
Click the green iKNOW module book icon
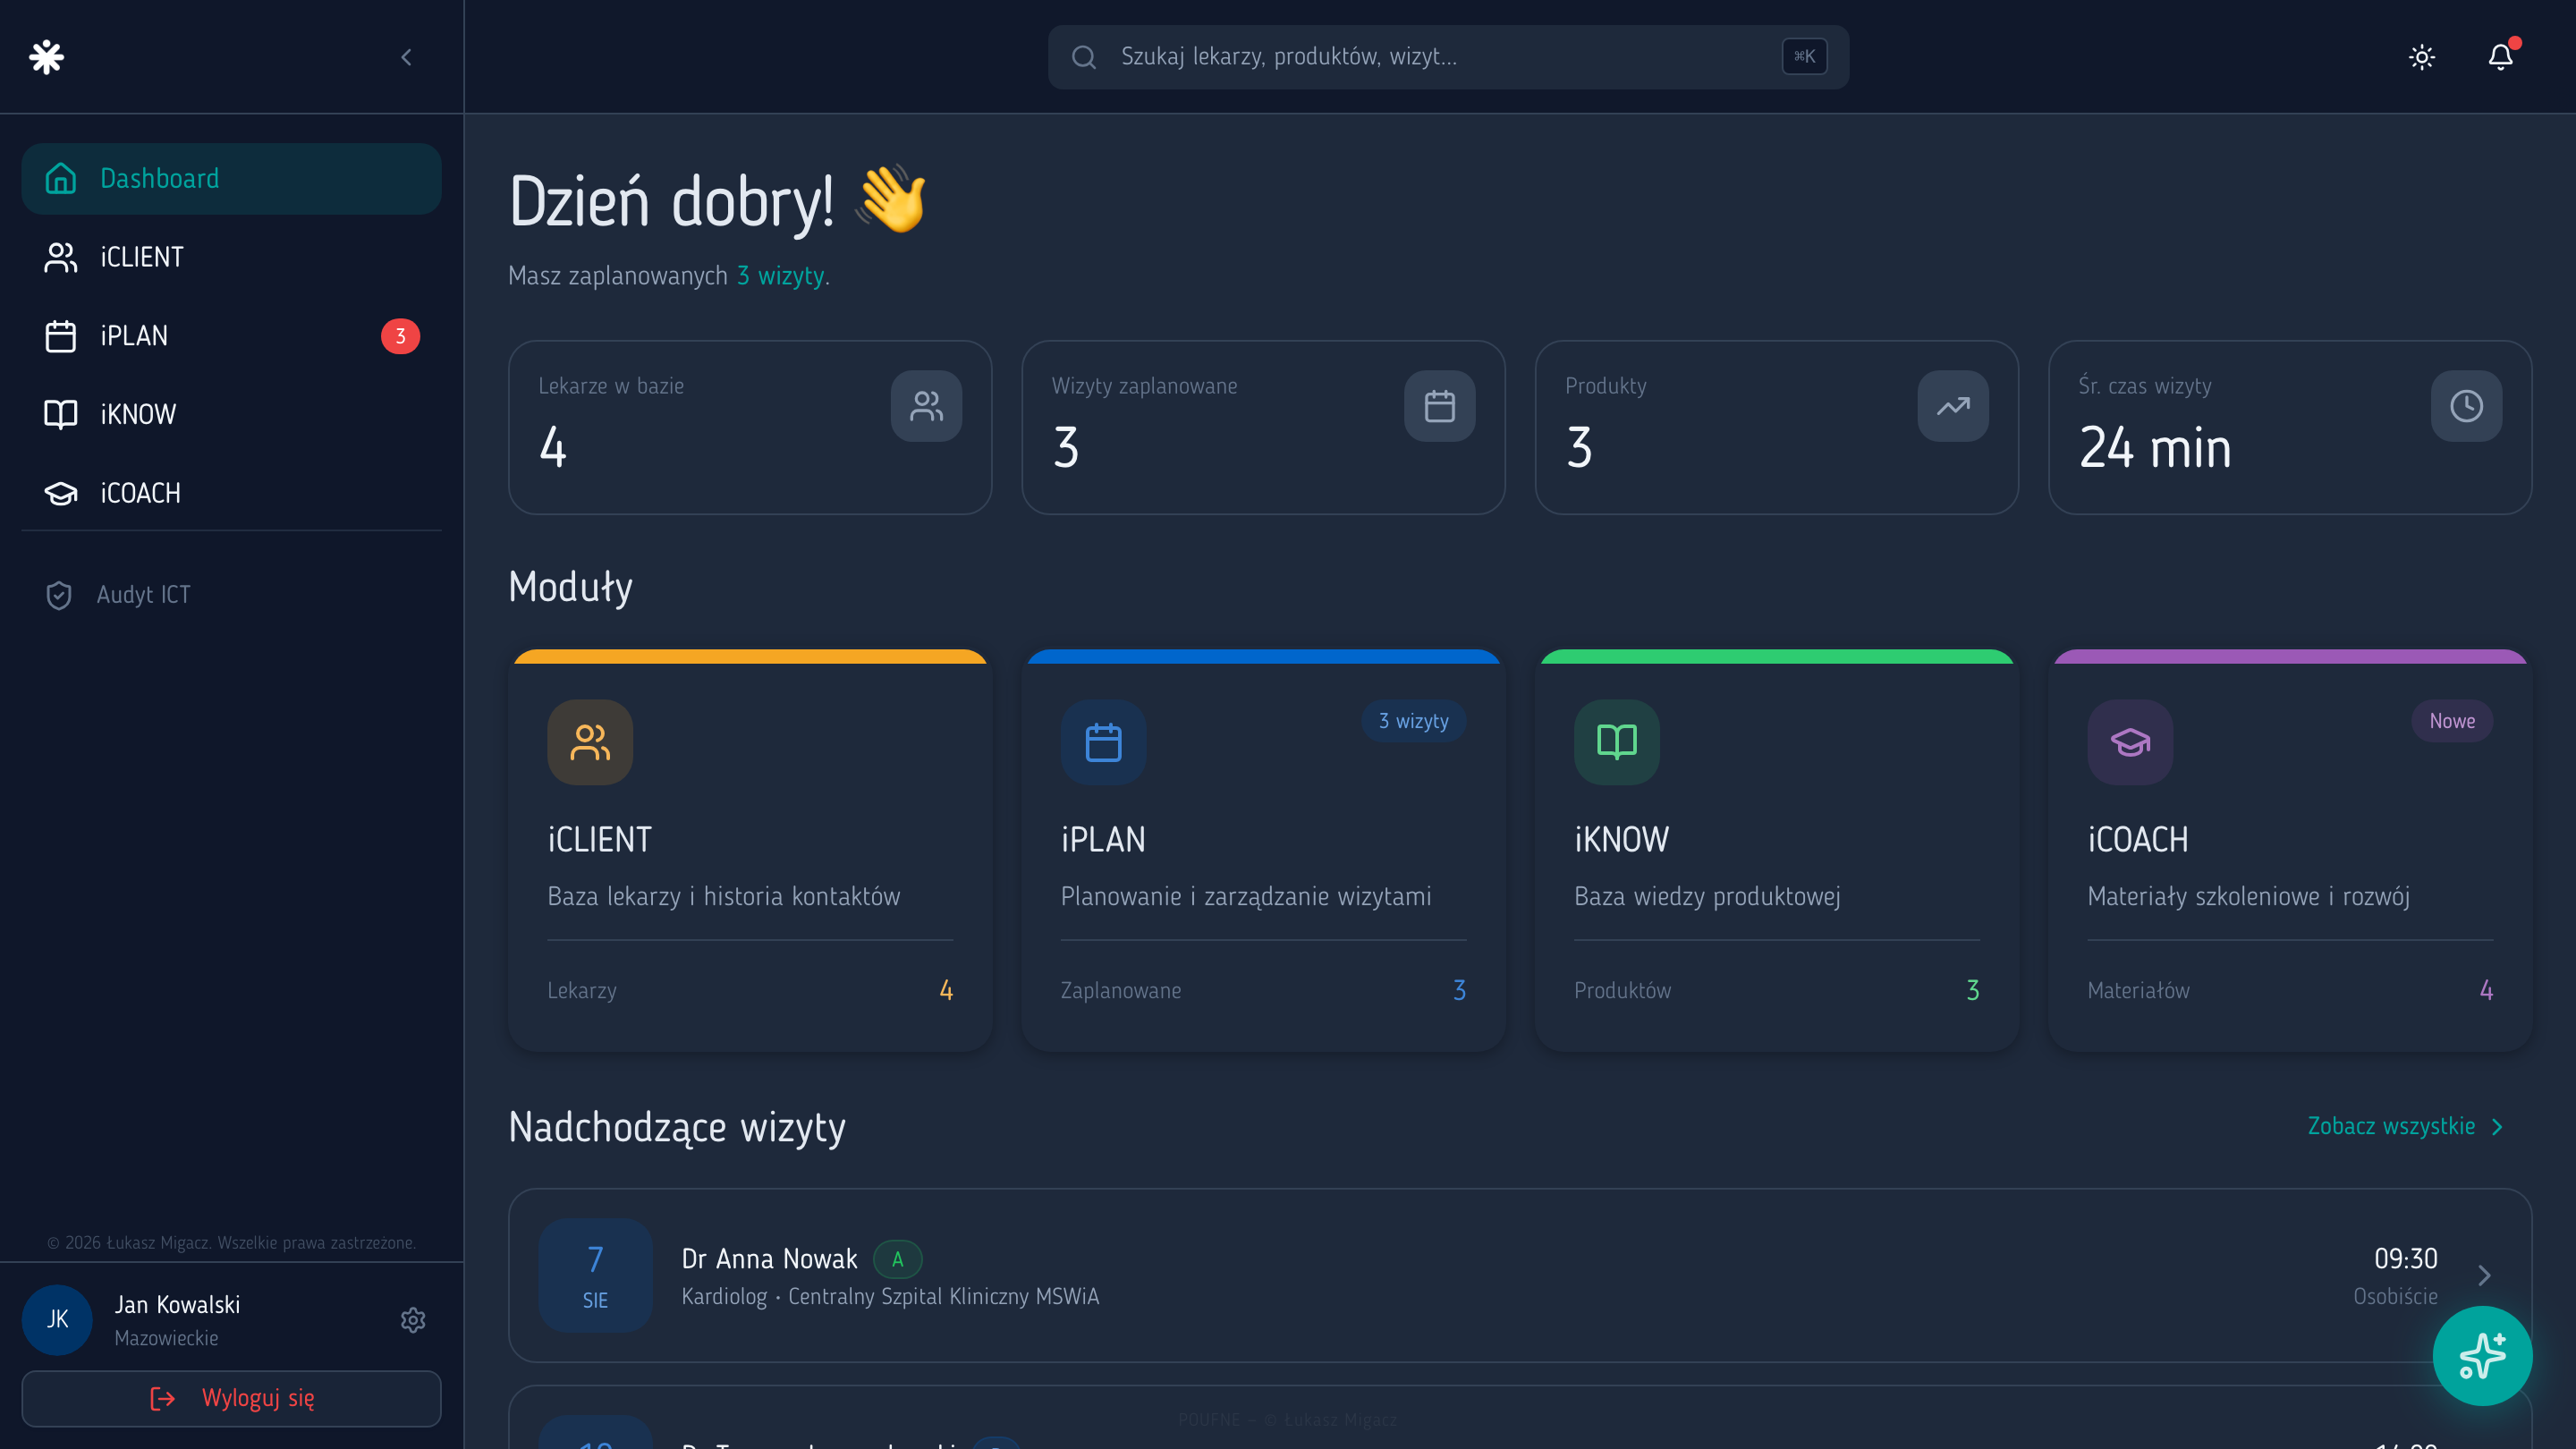pyautogui.click(x=1617, y=742)
